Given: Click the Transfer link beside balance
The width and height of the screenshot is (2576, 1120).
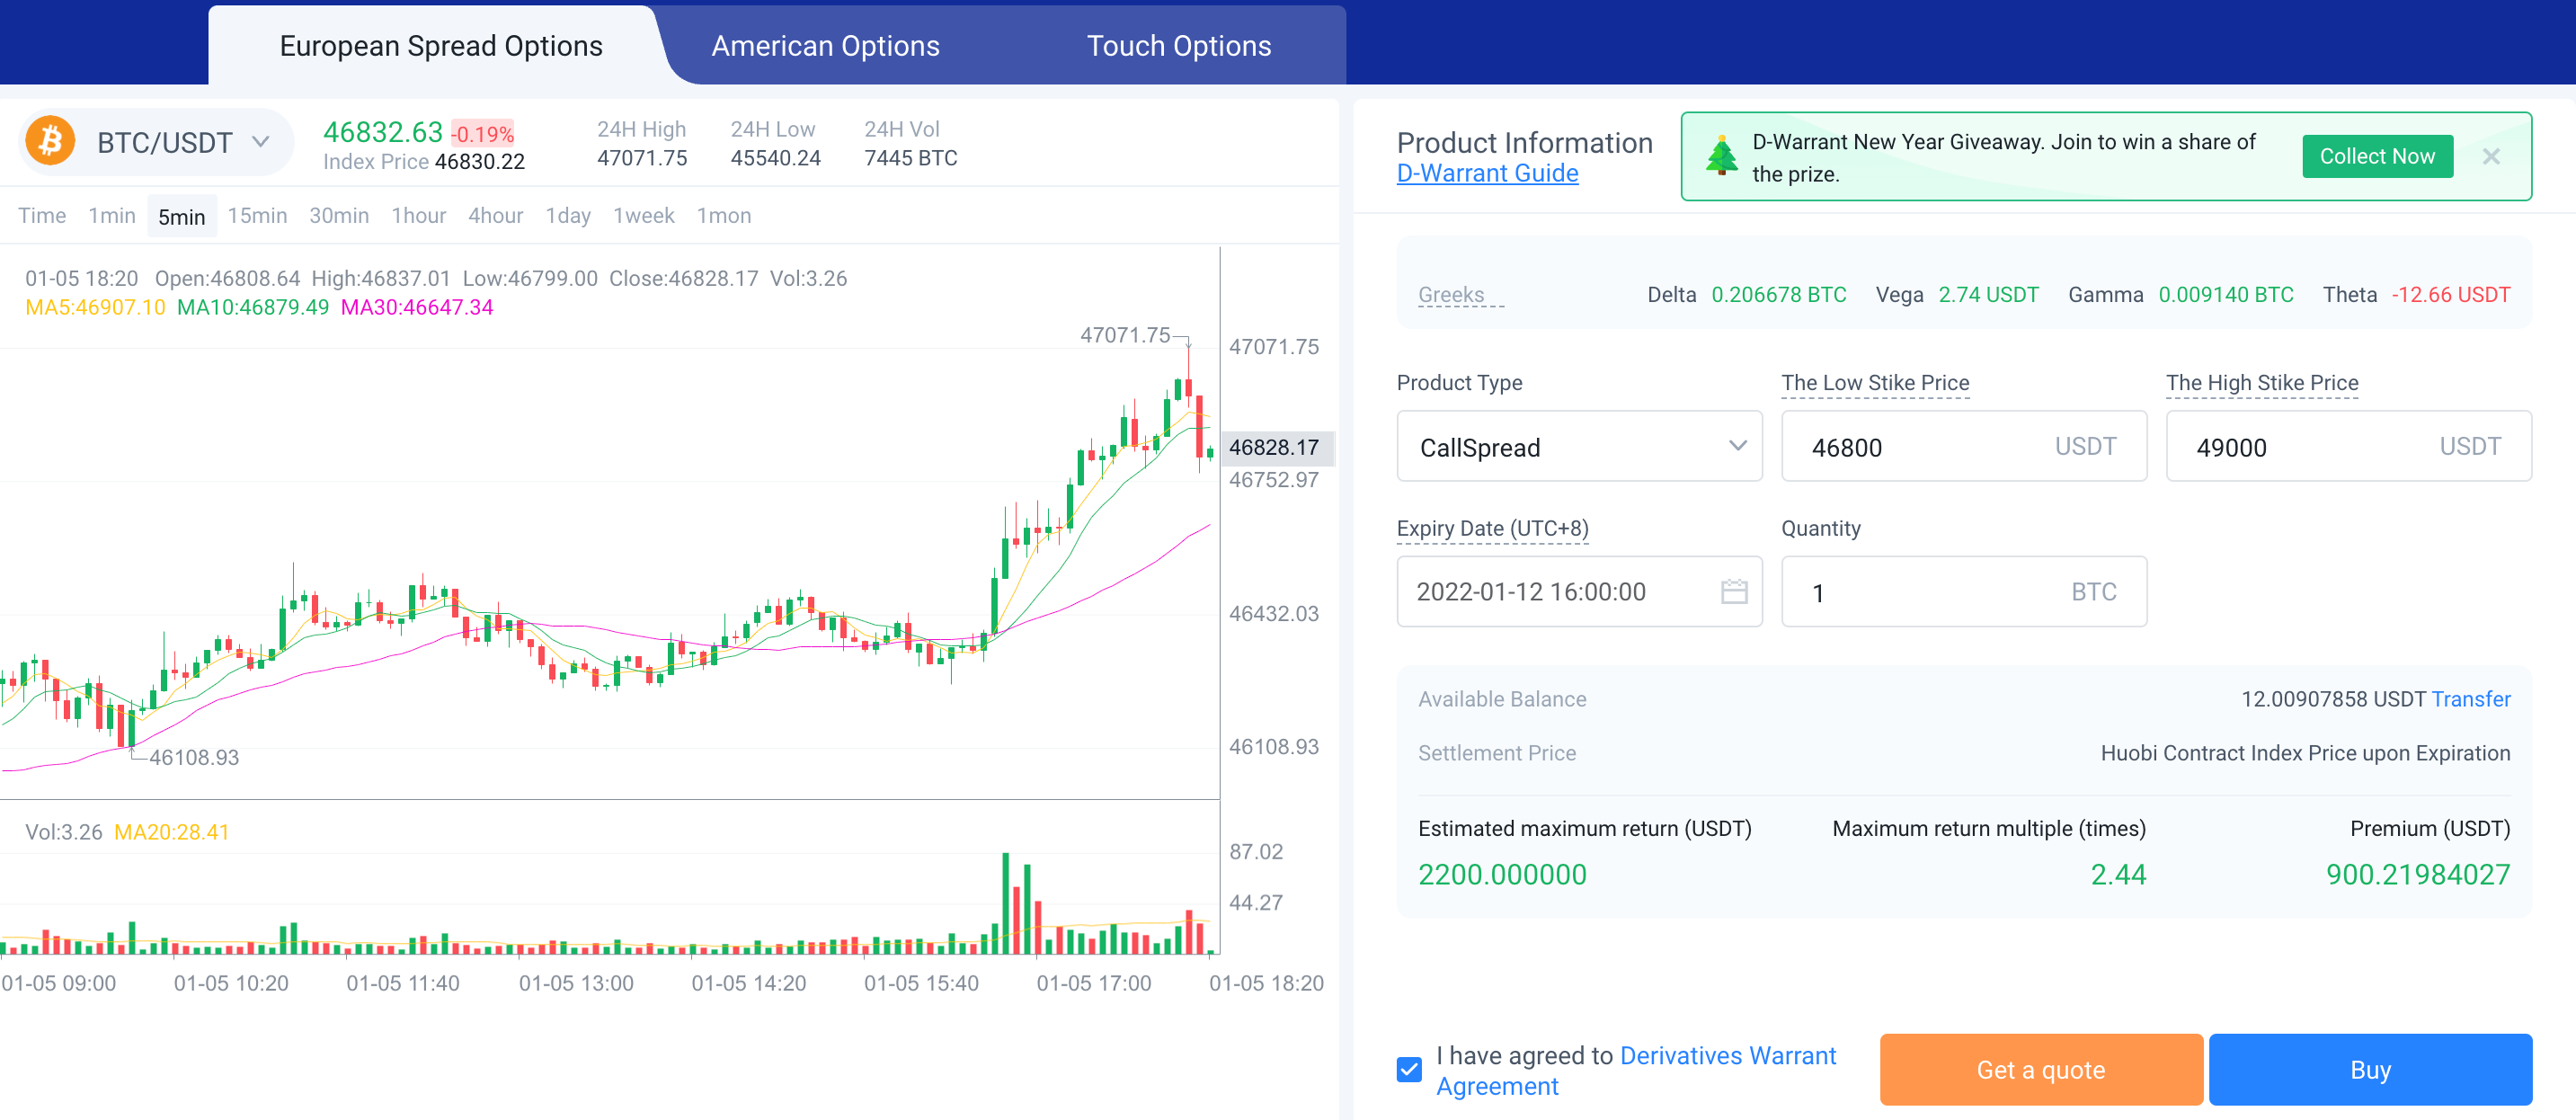Looking at the screenshot, I should (x=2470, y=699).
